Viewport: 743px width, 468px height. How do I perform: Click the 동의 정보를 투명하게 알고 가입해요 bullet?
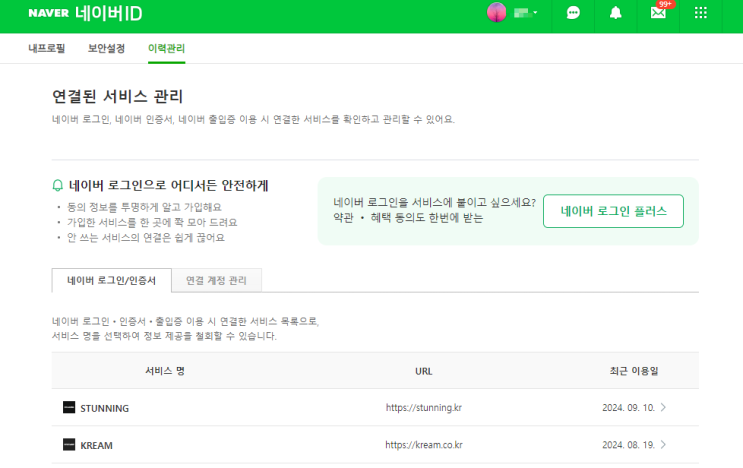click(144, 207)
